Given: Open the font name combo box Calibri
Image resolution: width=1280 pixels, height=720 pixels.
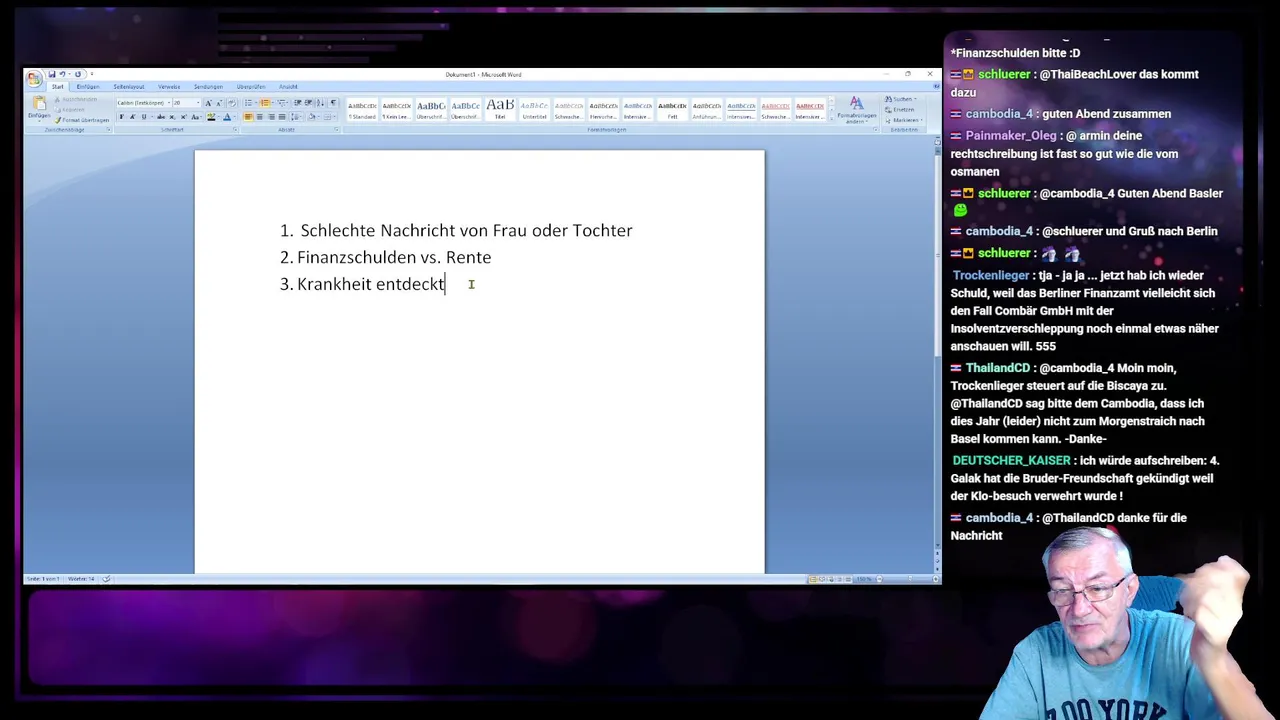Looking at the screenshot, I should click(x=144, y=103).
